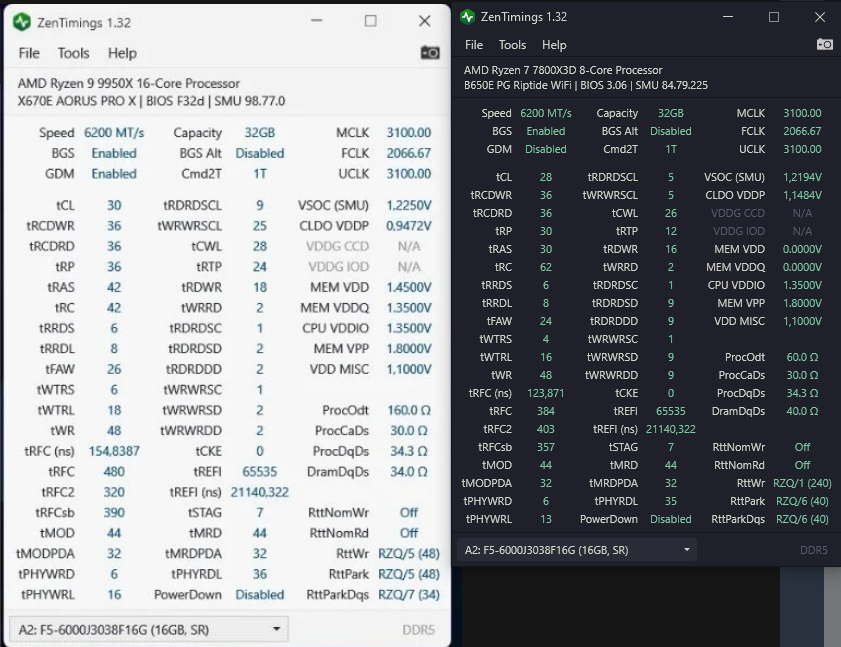841x647 pixels.
Task: Click tRC value 62 in dark window
Action: click(546, 267)
